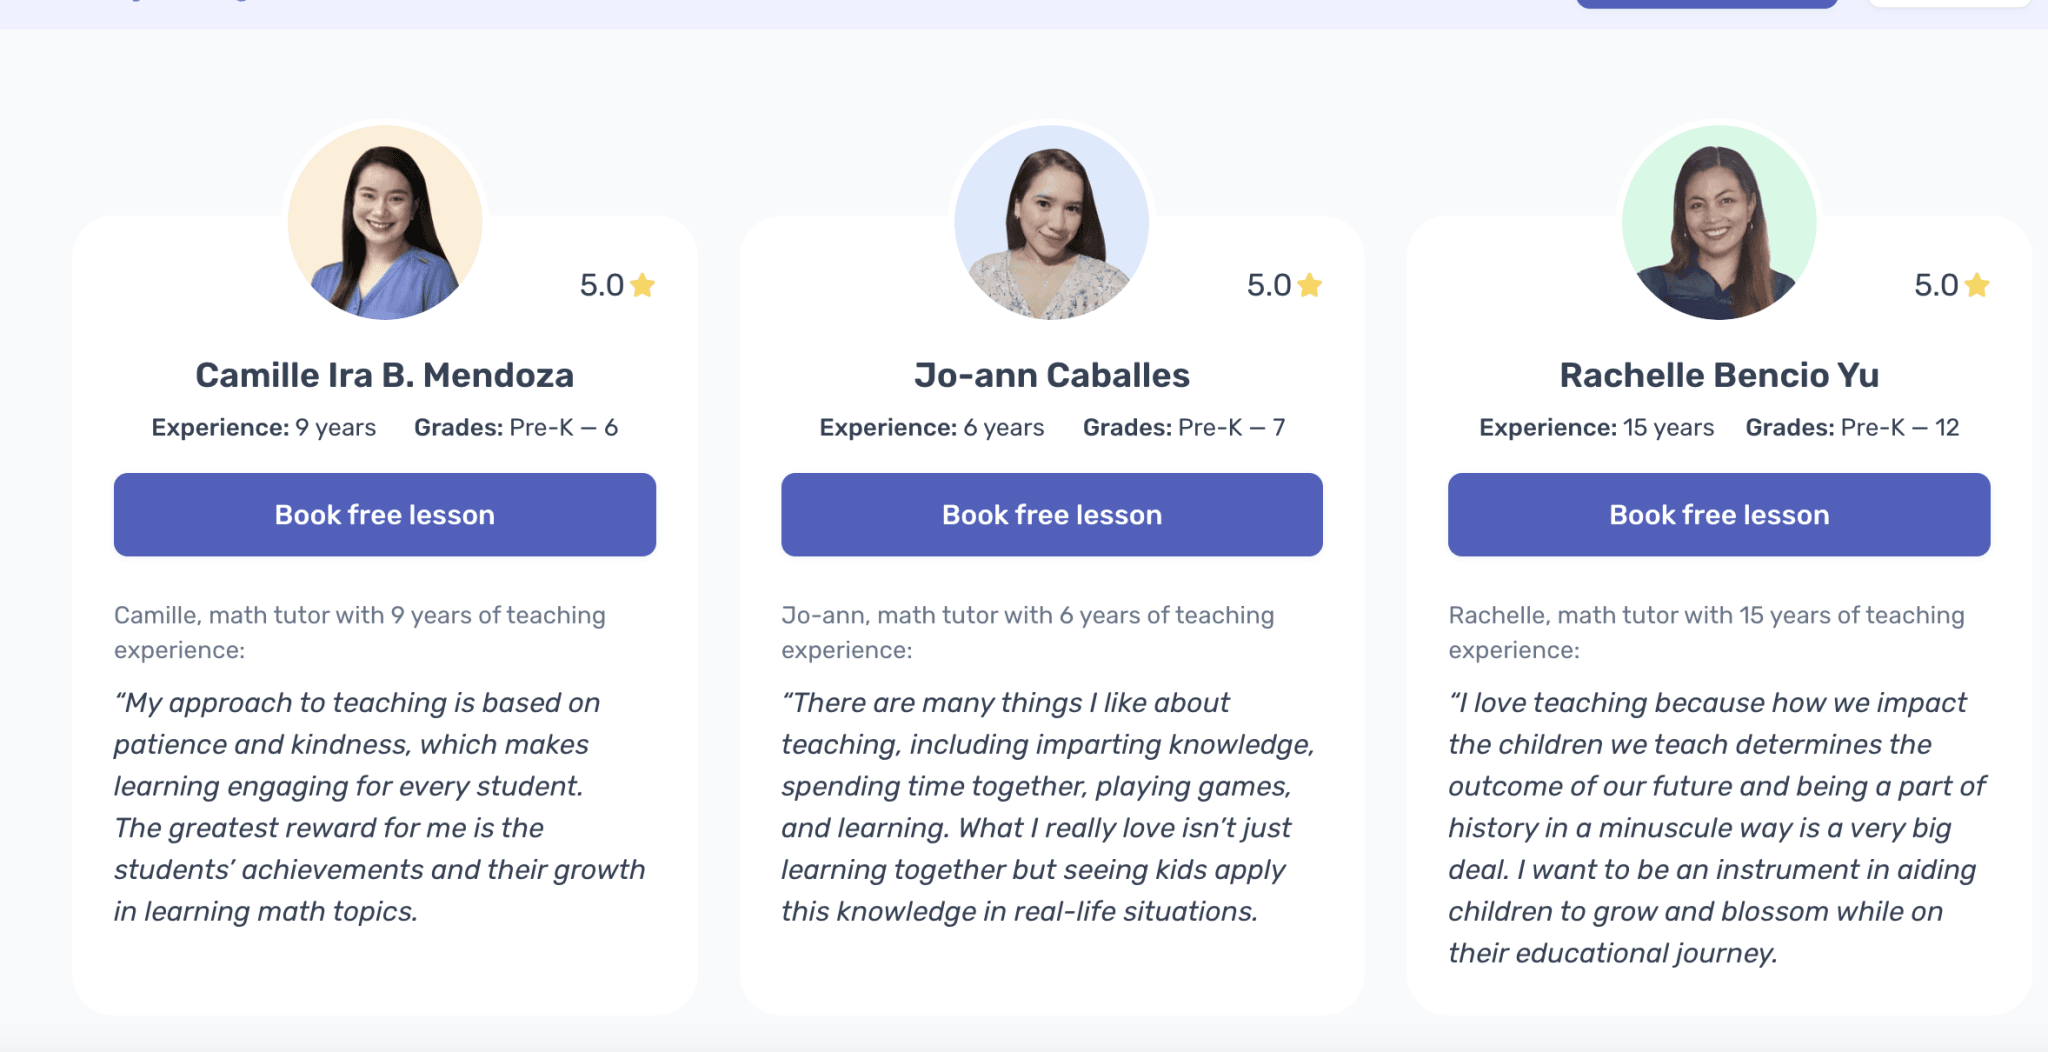Open Camille Ira B. Mendoza's profile photo
2048x1052 pixels.
tap(385, 222)
